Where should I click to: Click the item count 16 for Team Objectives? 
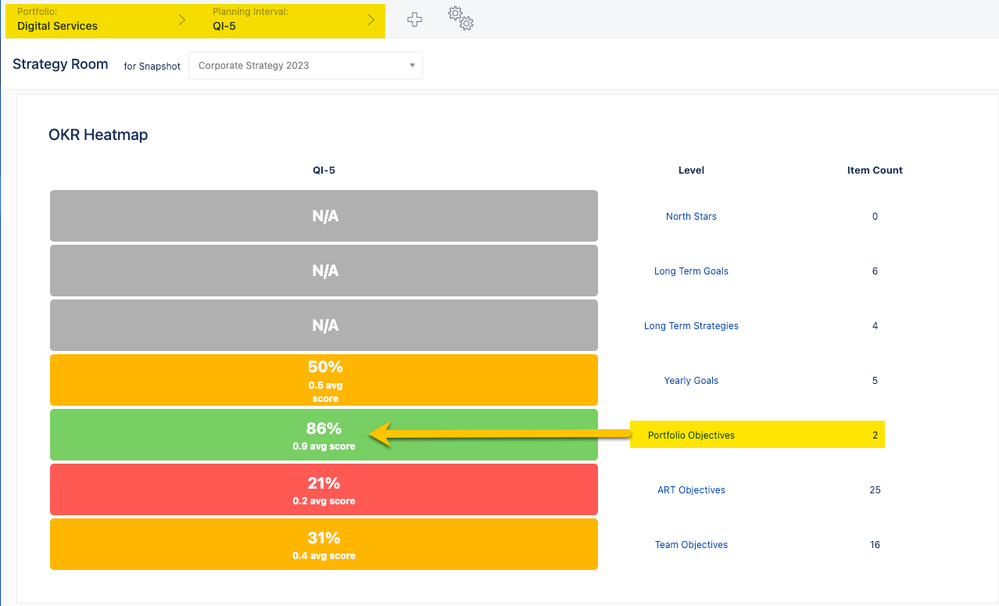click(875, 545)
